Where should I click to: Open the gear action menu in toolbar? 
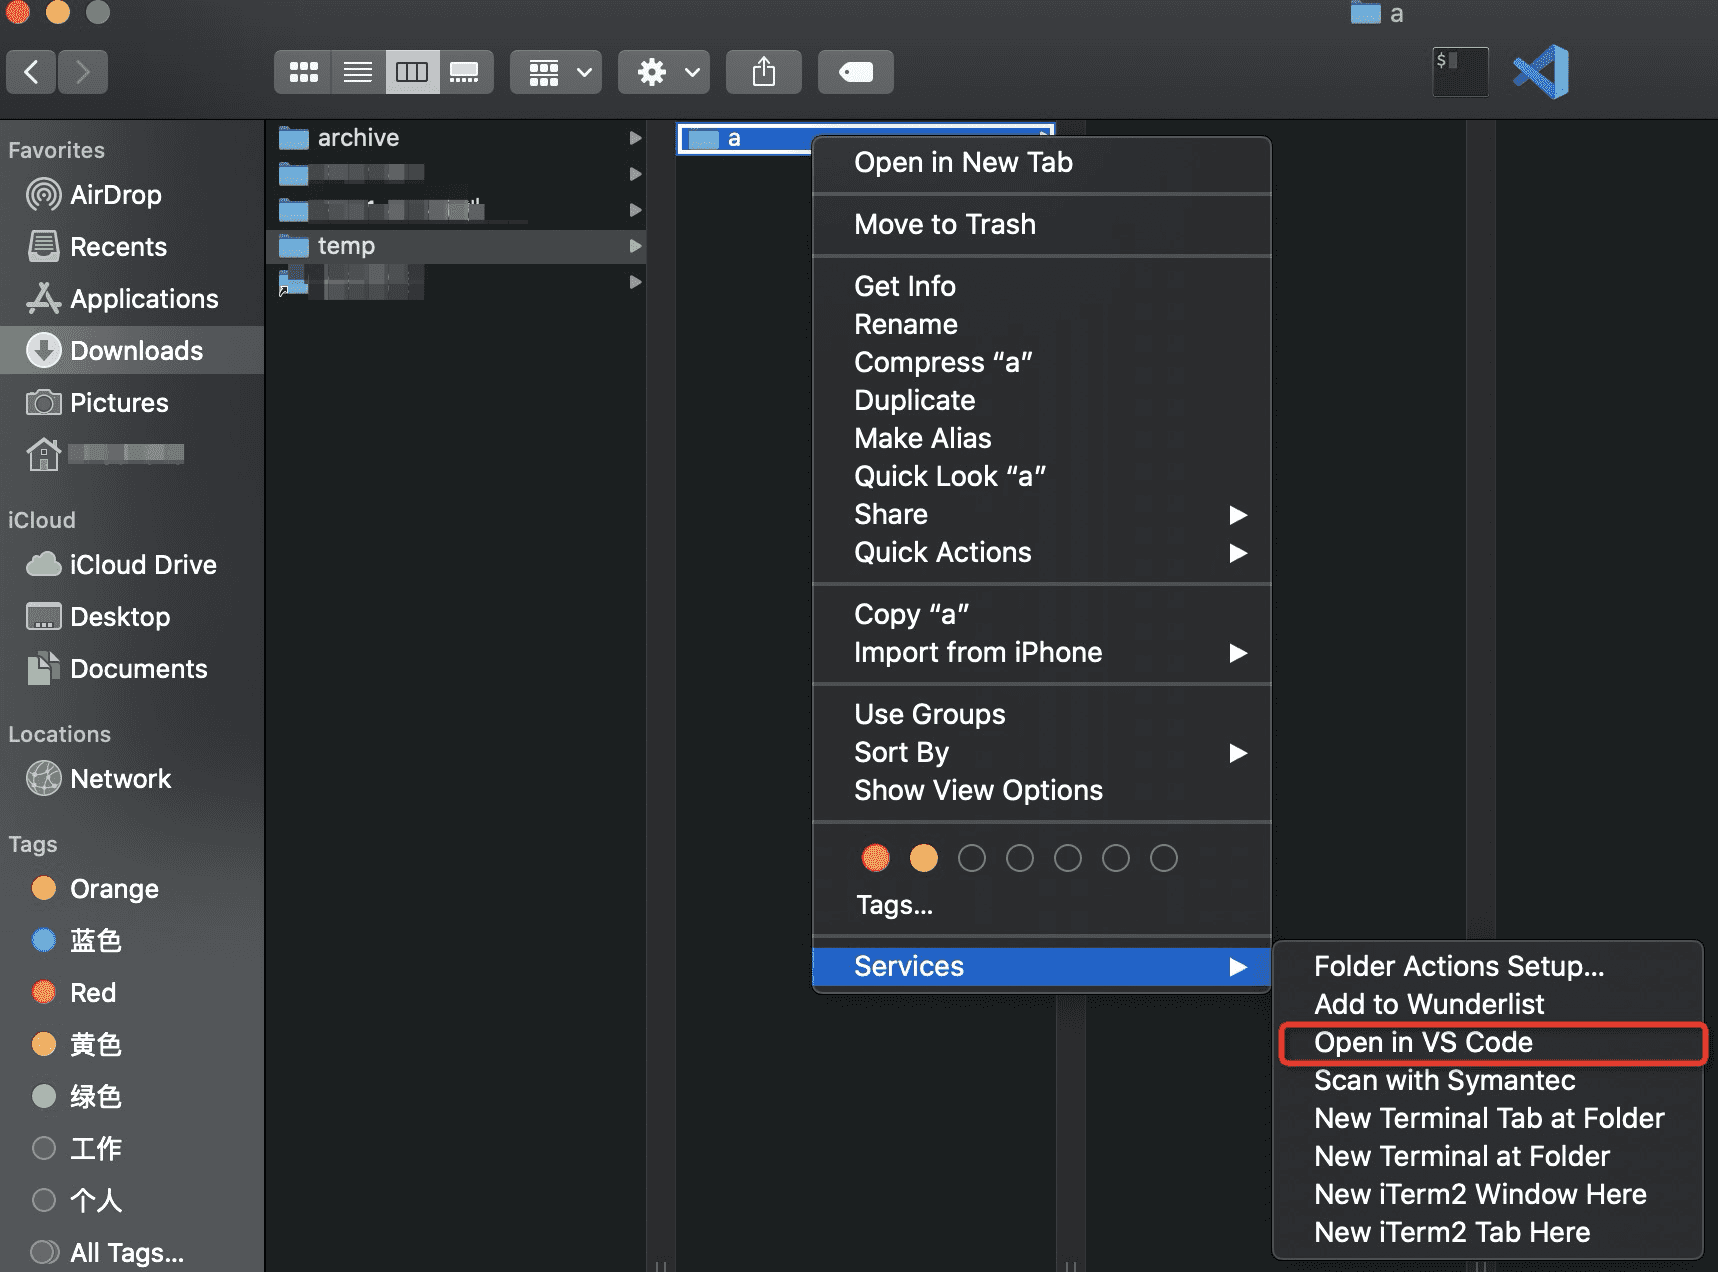point(664,72)
